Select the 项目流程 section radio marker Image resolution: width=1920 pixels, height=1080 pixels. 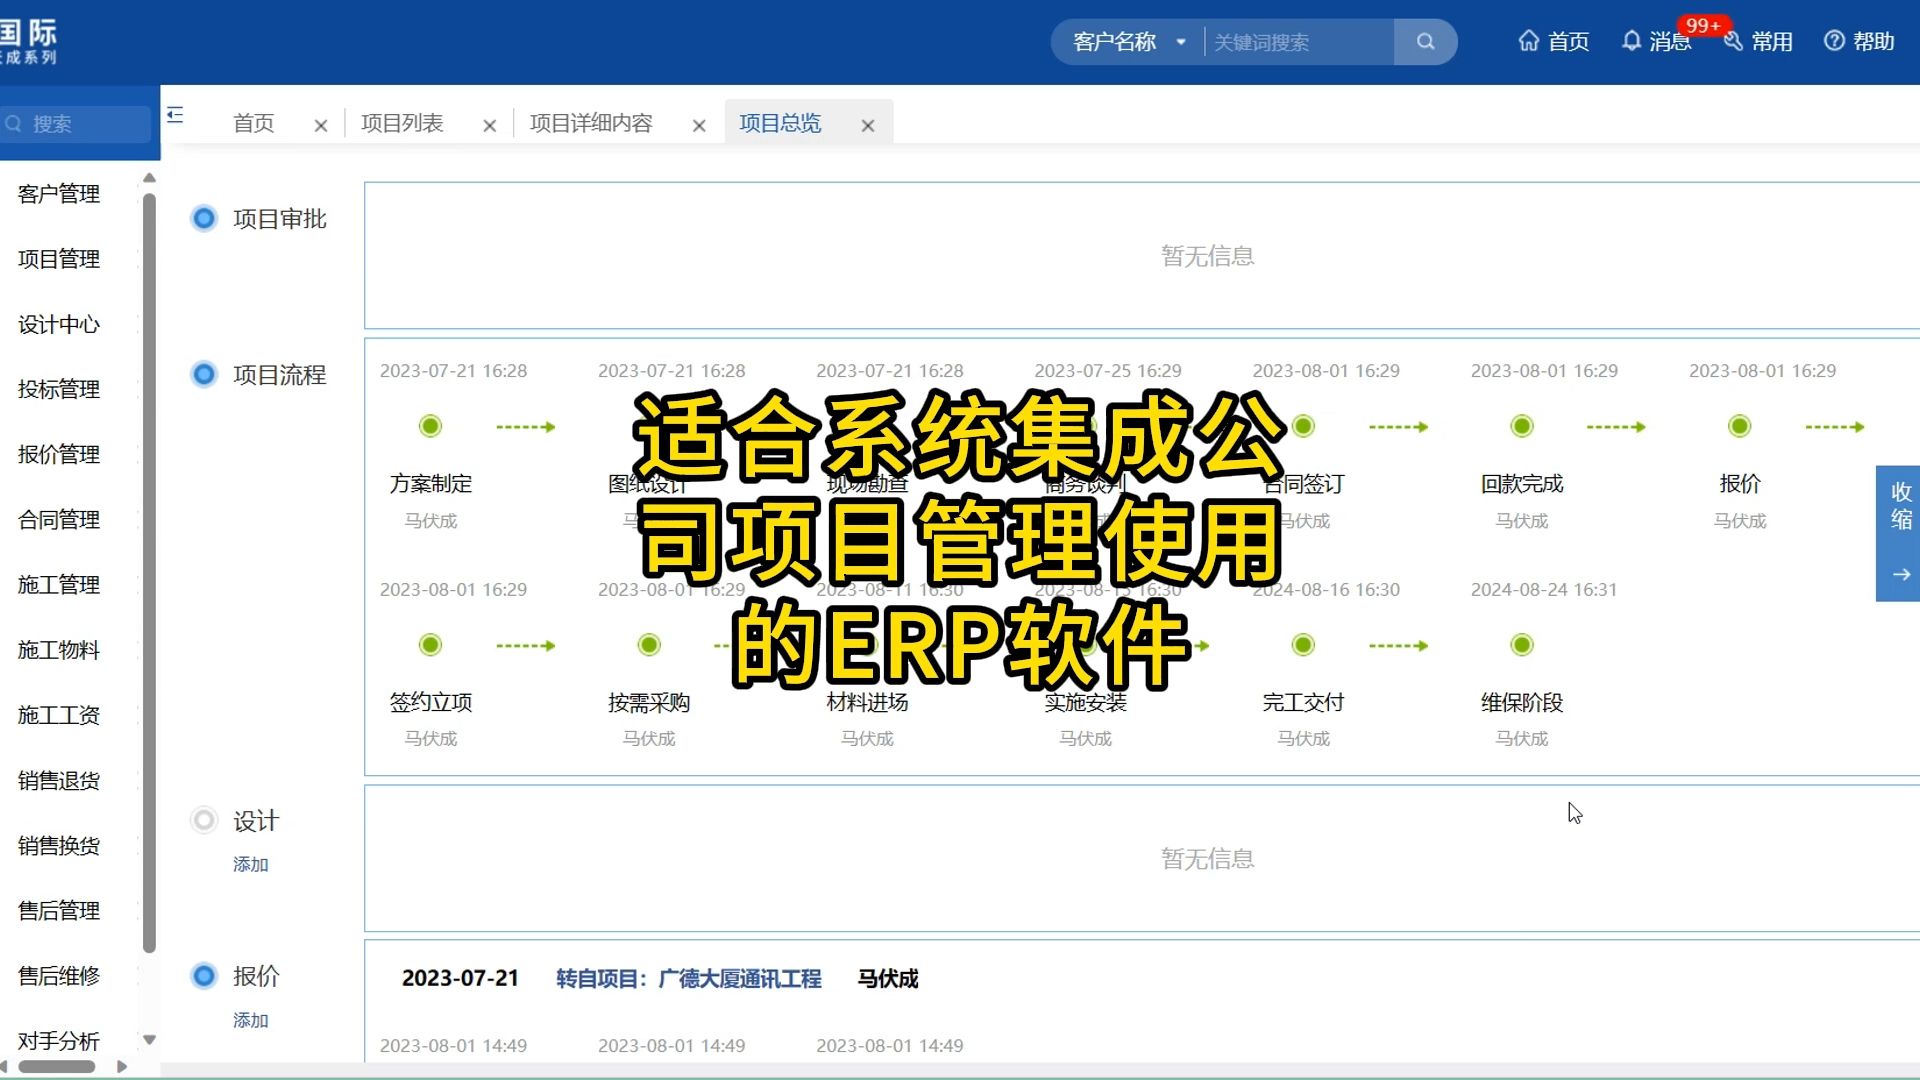(x=204, y=374)
